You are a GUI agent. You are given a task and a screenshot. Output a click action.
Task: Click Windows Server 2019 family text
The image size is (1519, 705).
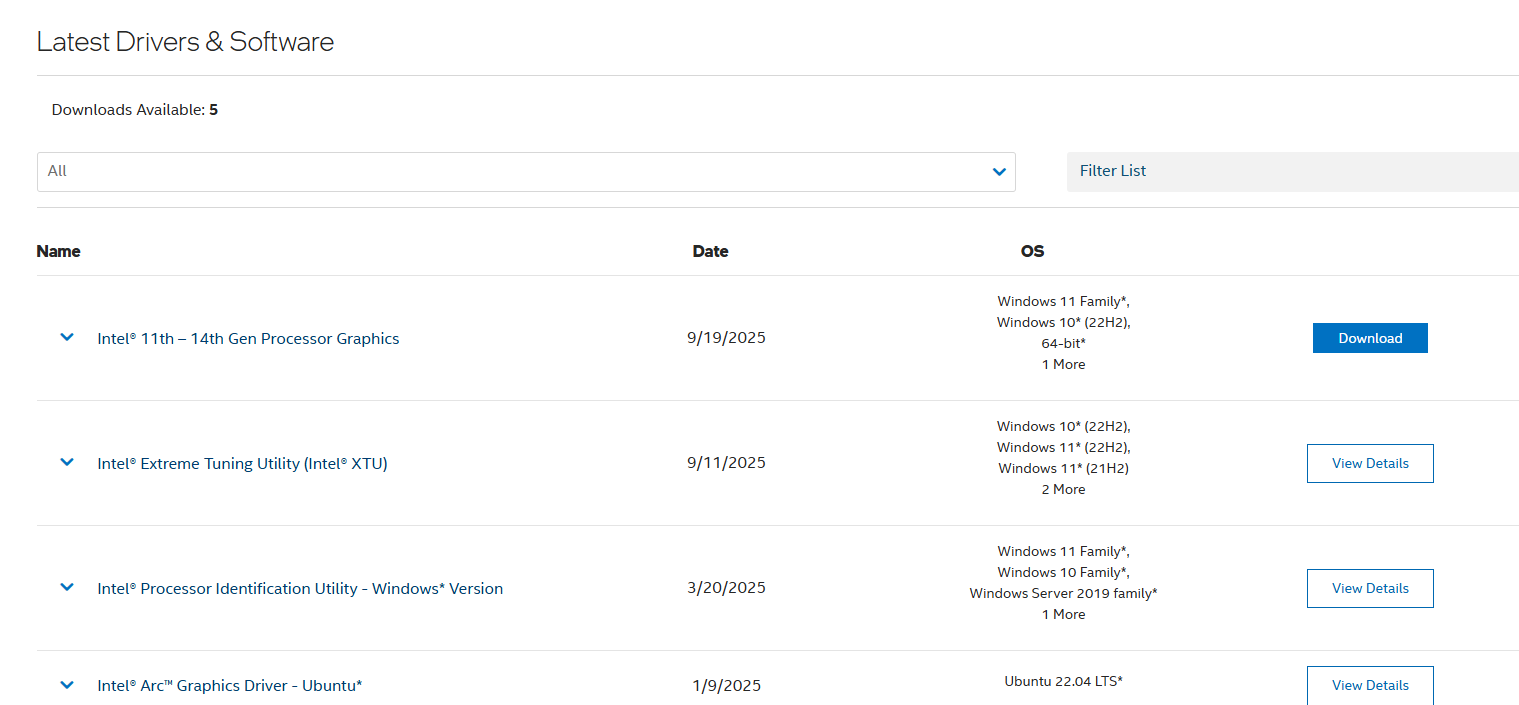coord(1063,594)
